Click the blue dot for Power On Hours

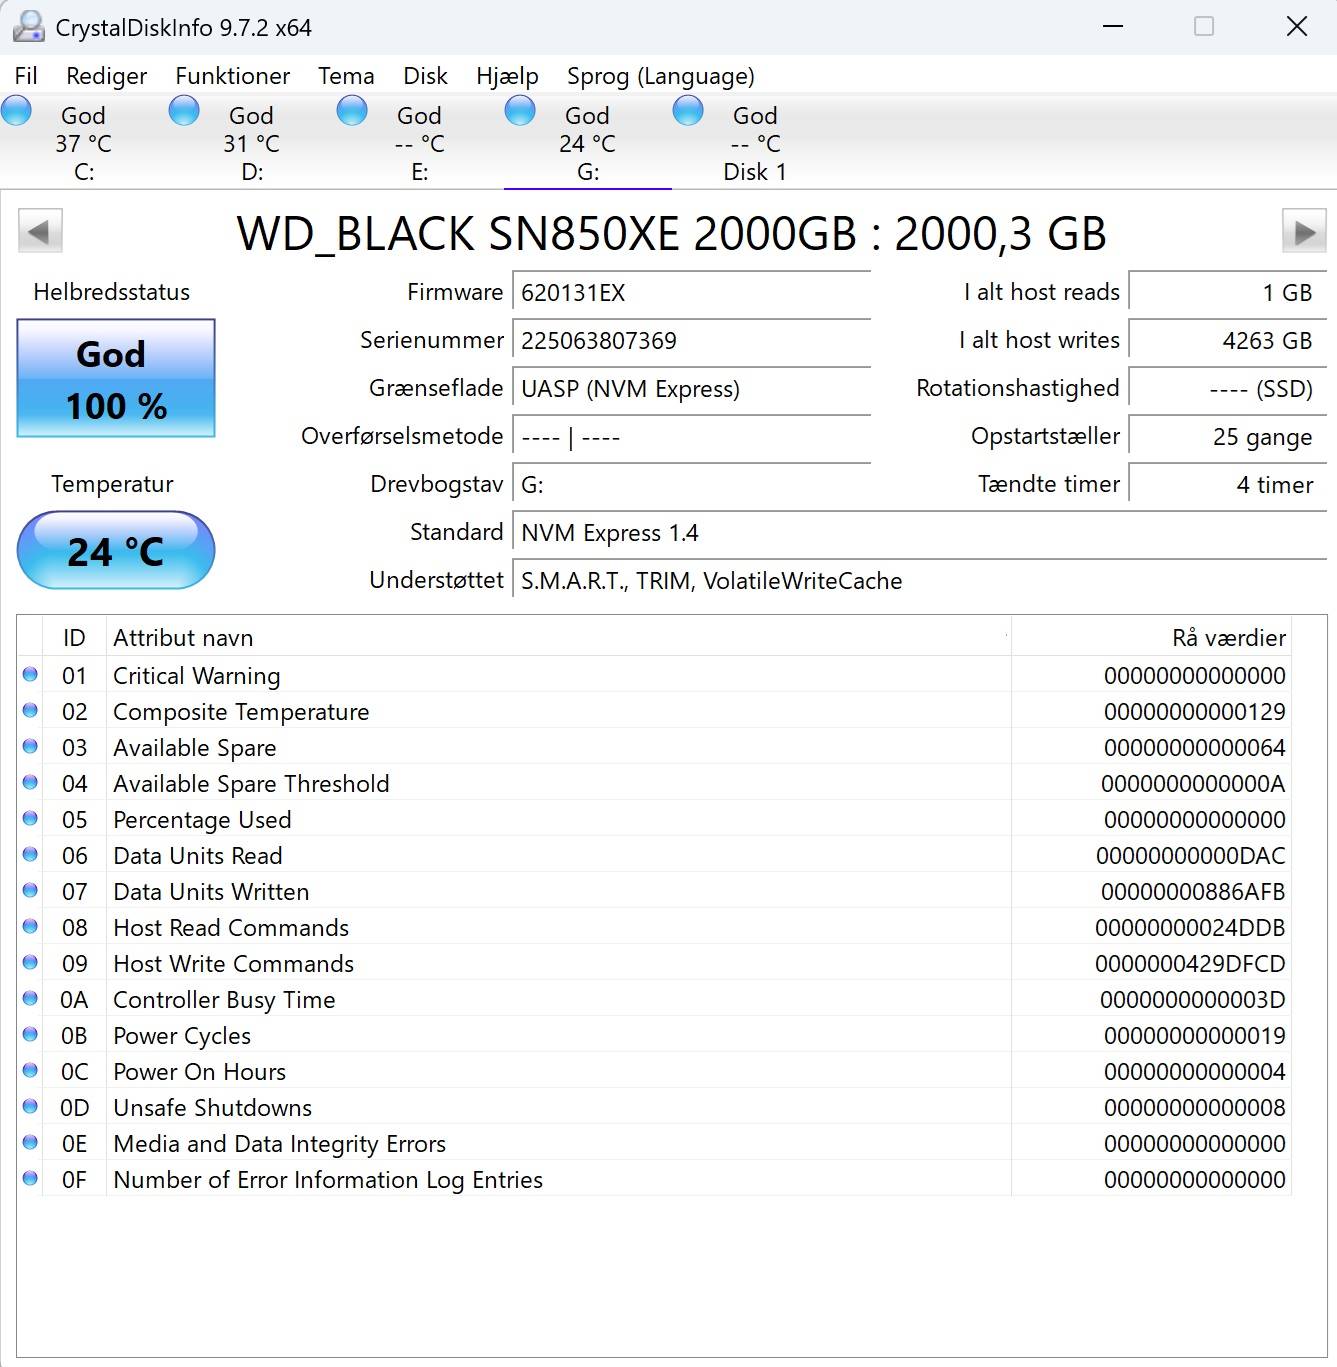[x=30, y=1071]
